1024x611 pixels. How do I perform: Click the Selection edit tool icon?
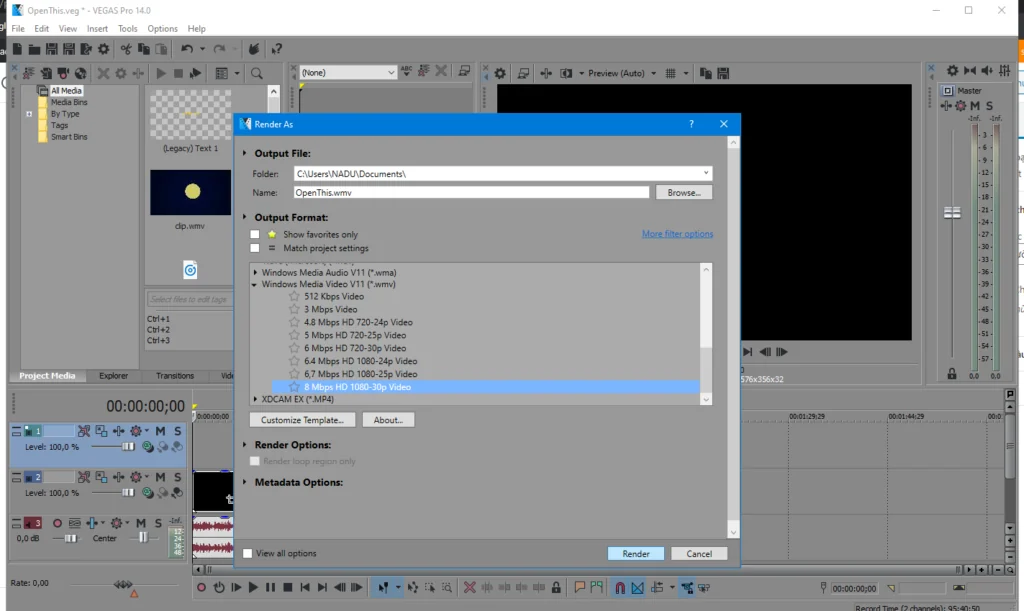pyautogui.click(x=430, y=588)
